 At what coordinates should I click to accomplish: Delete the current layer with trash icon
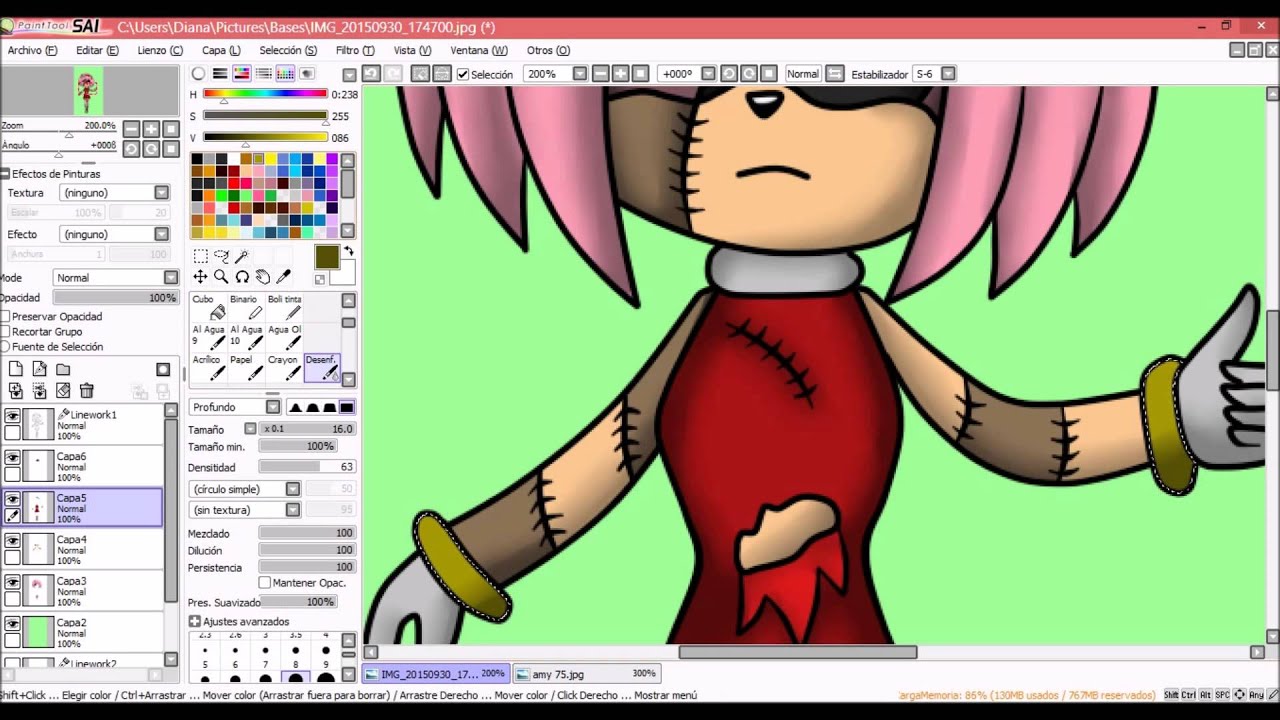point(86,391)
